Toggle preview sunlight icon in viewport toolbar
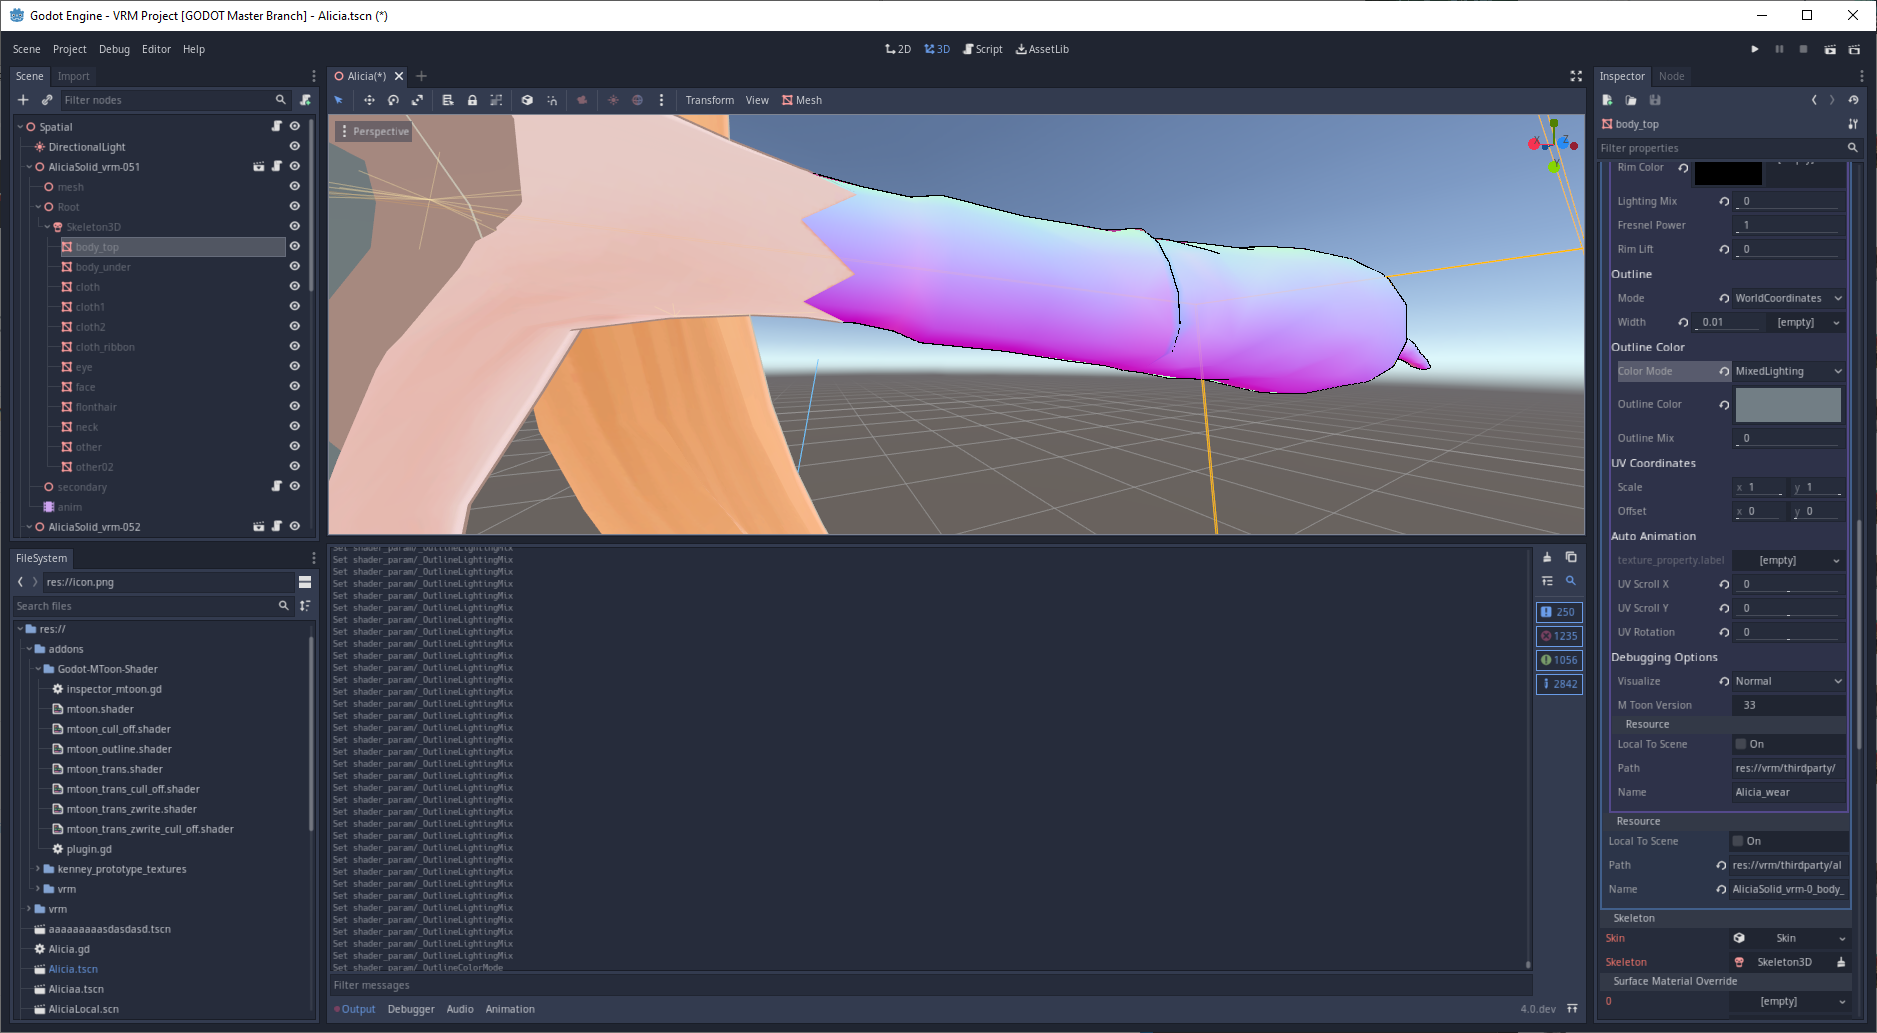This screenshot has height=1033, width=1877. pyautogui.click(x=613, y=100)
